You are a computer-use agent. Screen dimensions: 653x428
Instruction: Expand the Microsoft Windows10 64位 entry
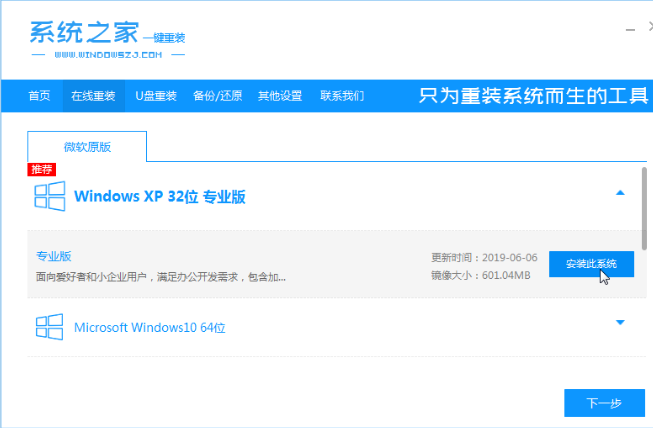620,322
